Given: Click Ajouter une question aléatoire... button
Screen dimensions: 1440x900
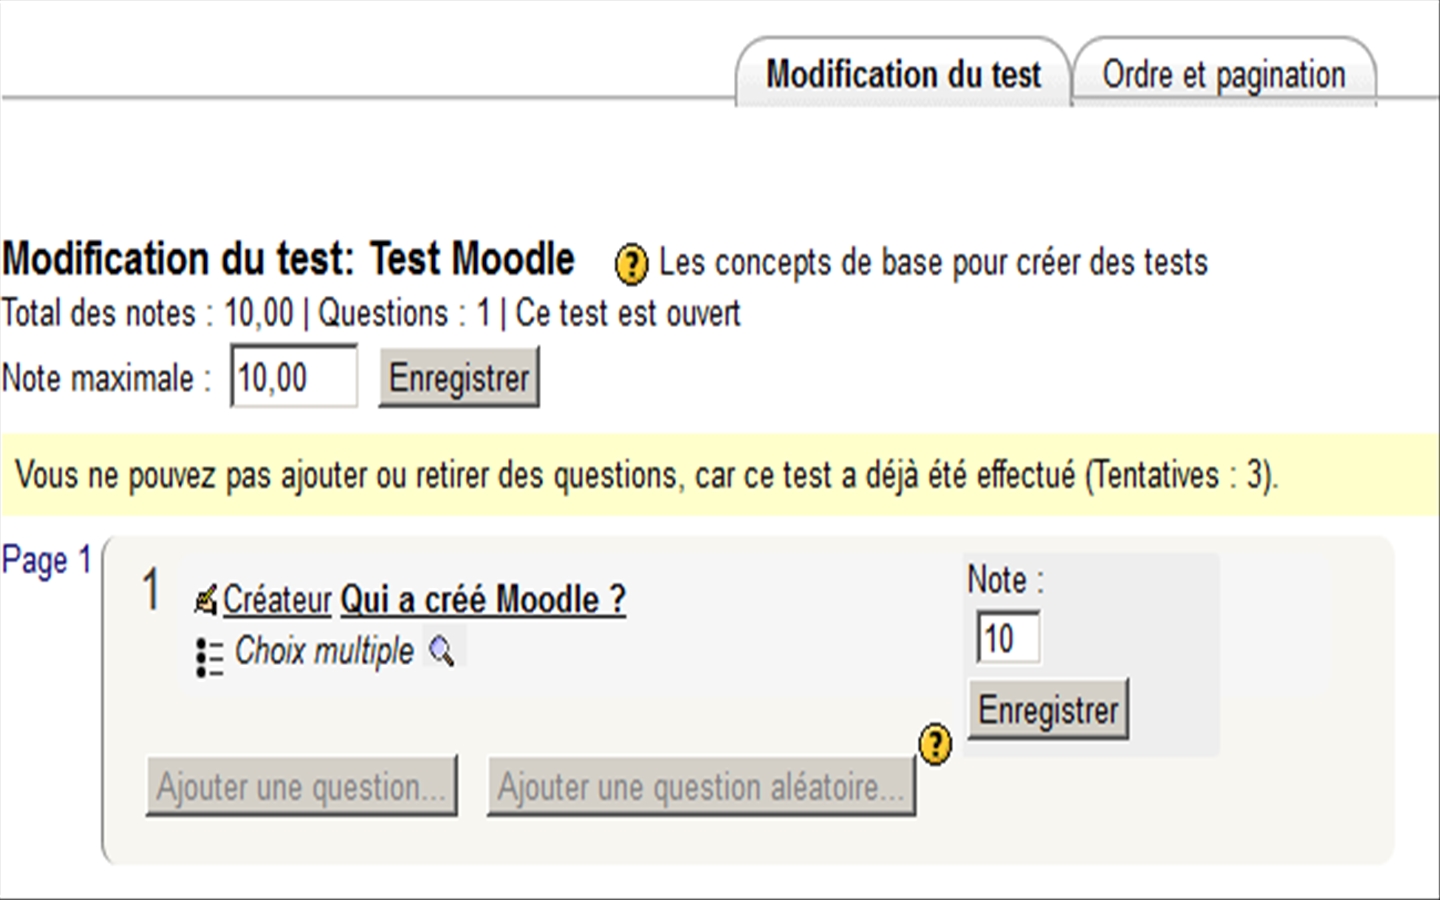Looking at the screenshot, I should coord(701,786).
